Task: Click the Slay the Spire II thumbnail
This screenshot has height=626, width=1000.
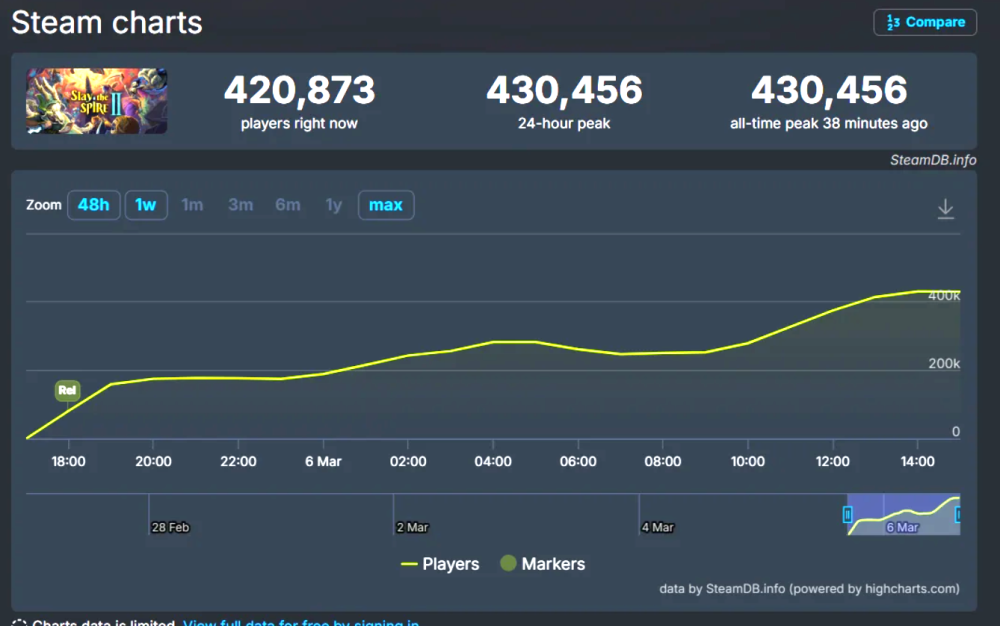Action: click(97, 101)
